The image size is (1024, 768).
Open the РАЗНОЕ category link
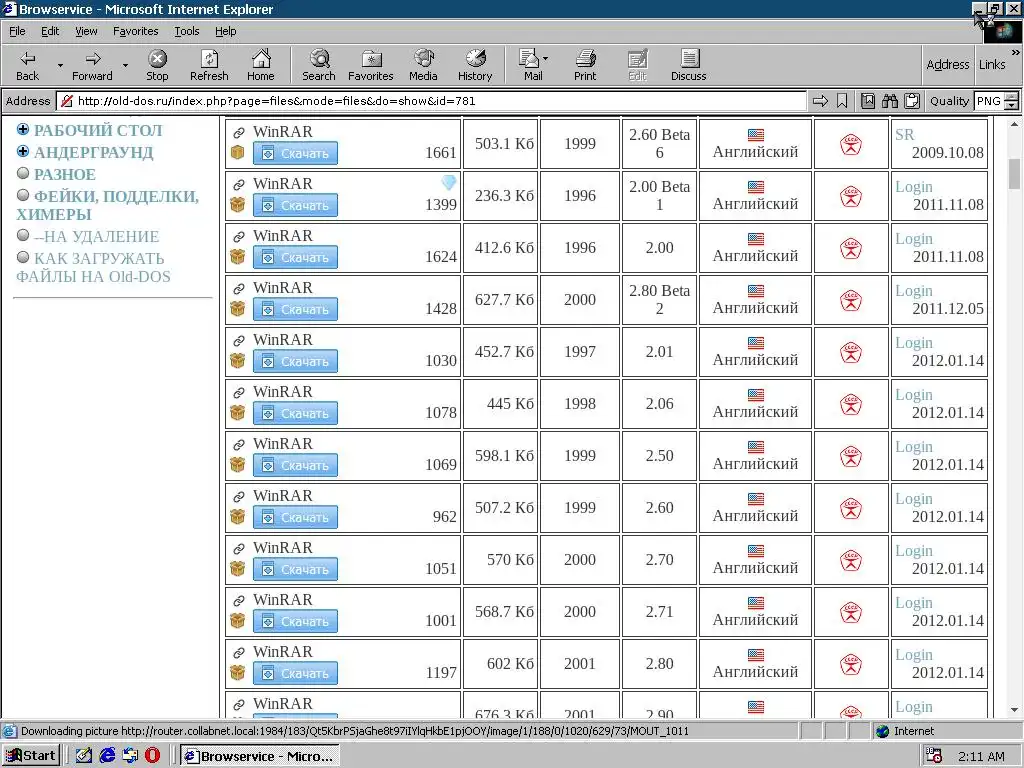click(x=65, y=174)
